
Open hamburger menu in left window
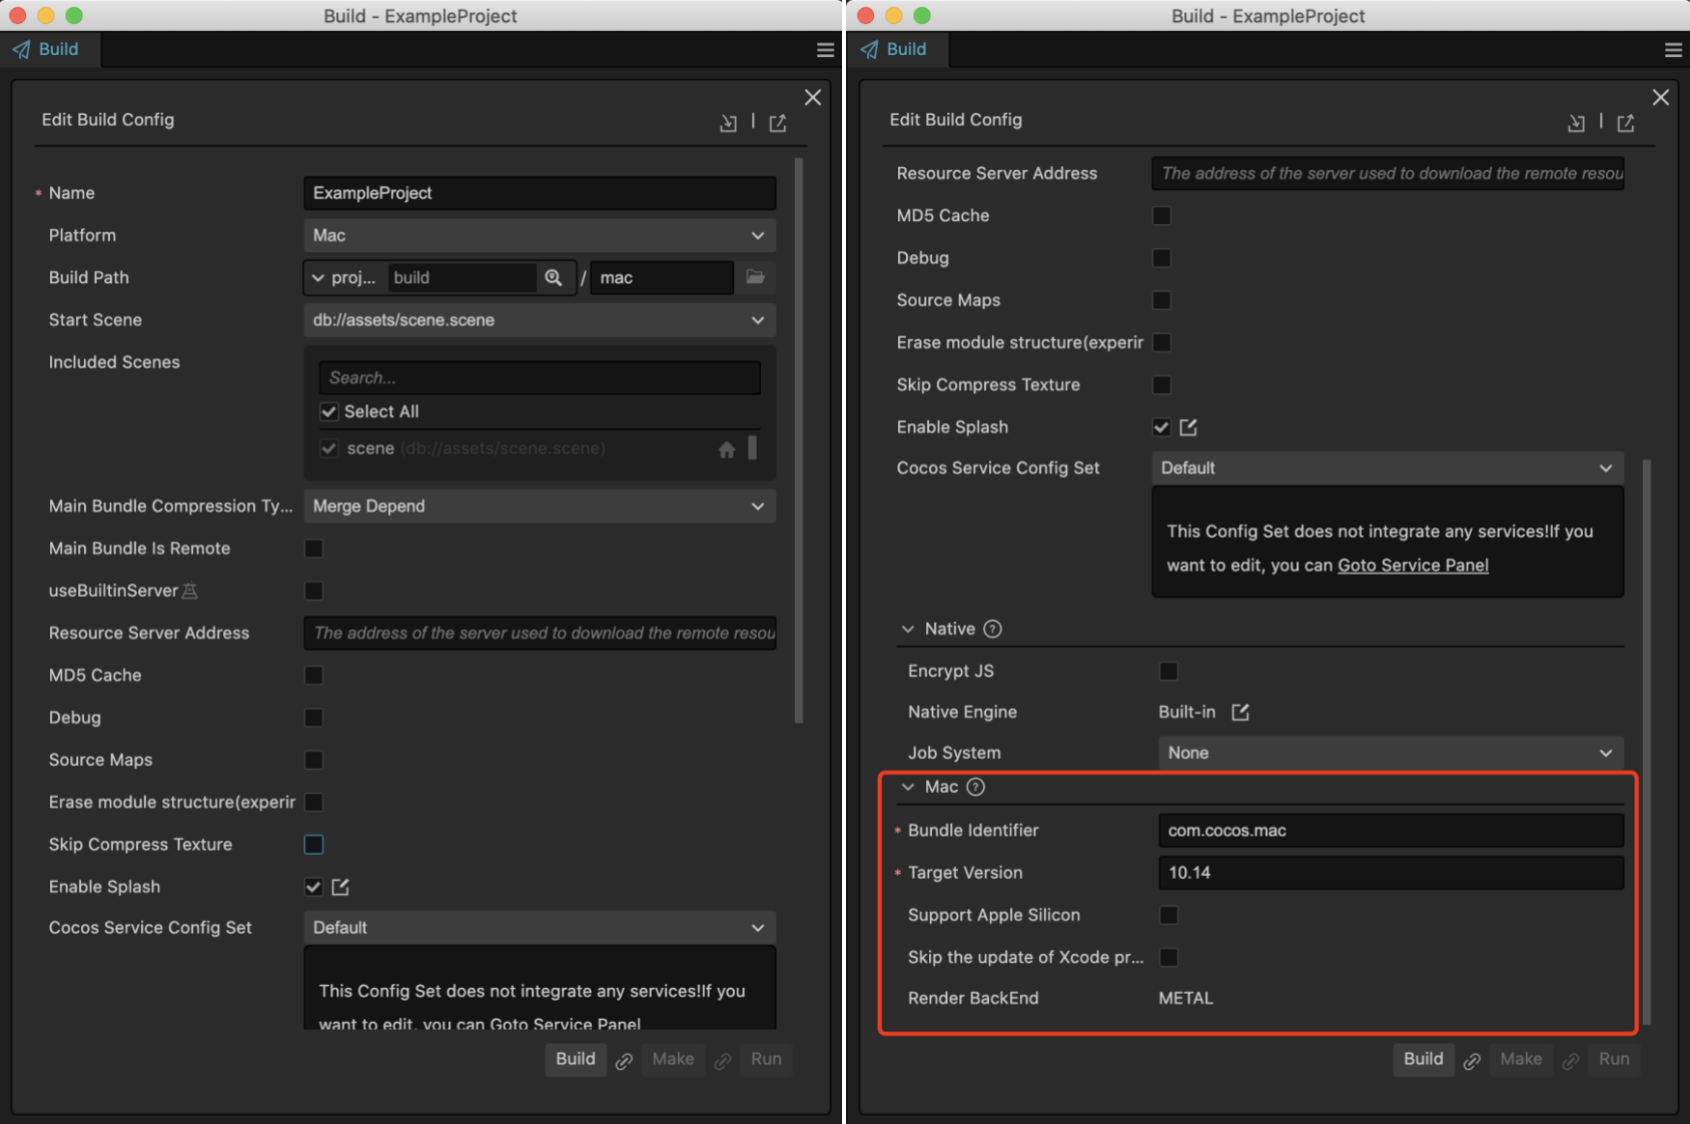[825, 50]
